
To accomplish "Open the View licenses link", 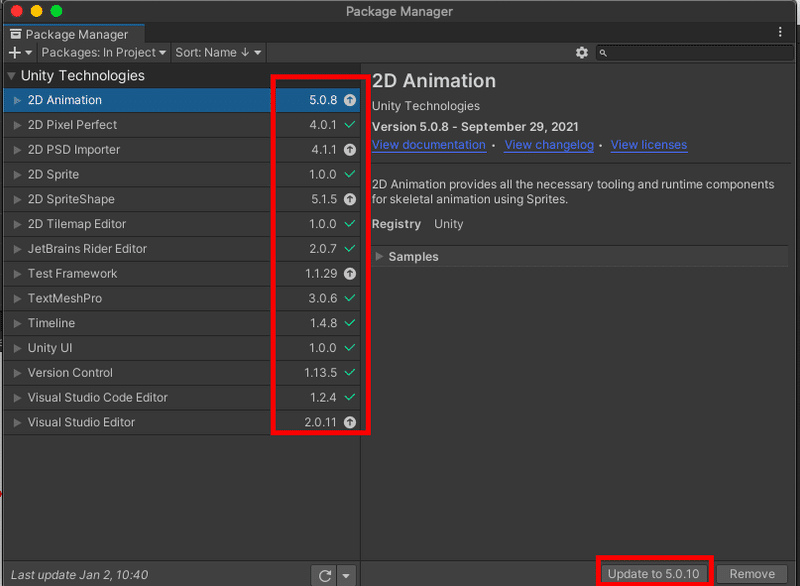I will click(649, 145).
